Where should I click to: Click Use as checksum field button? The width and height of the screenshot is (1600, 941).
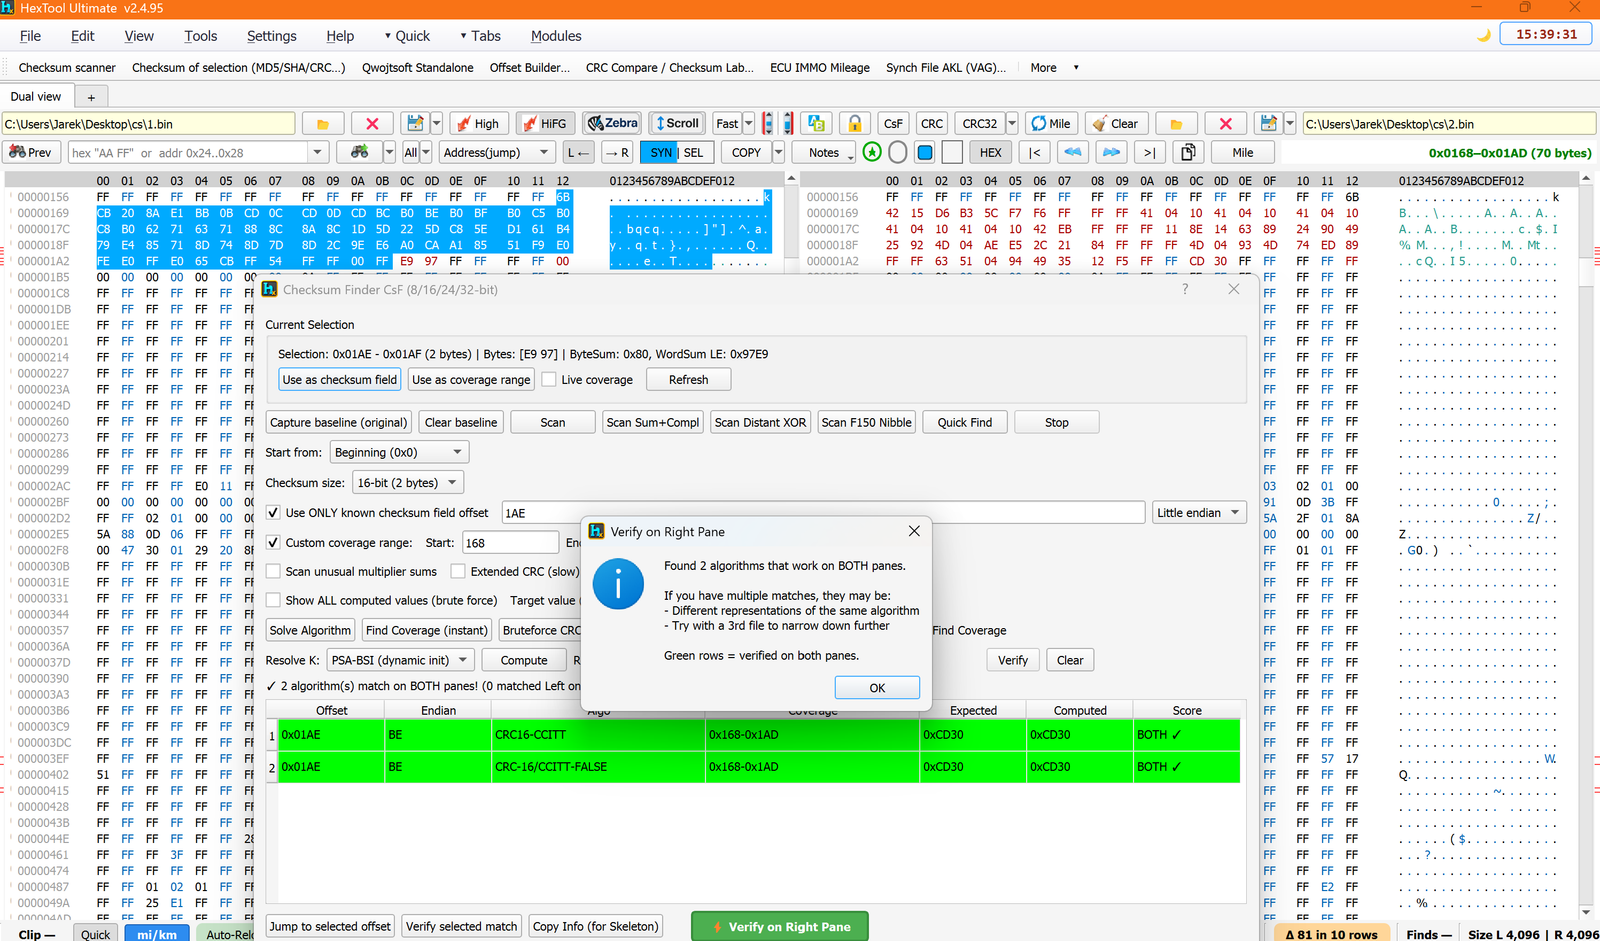[x=340, y=380]
